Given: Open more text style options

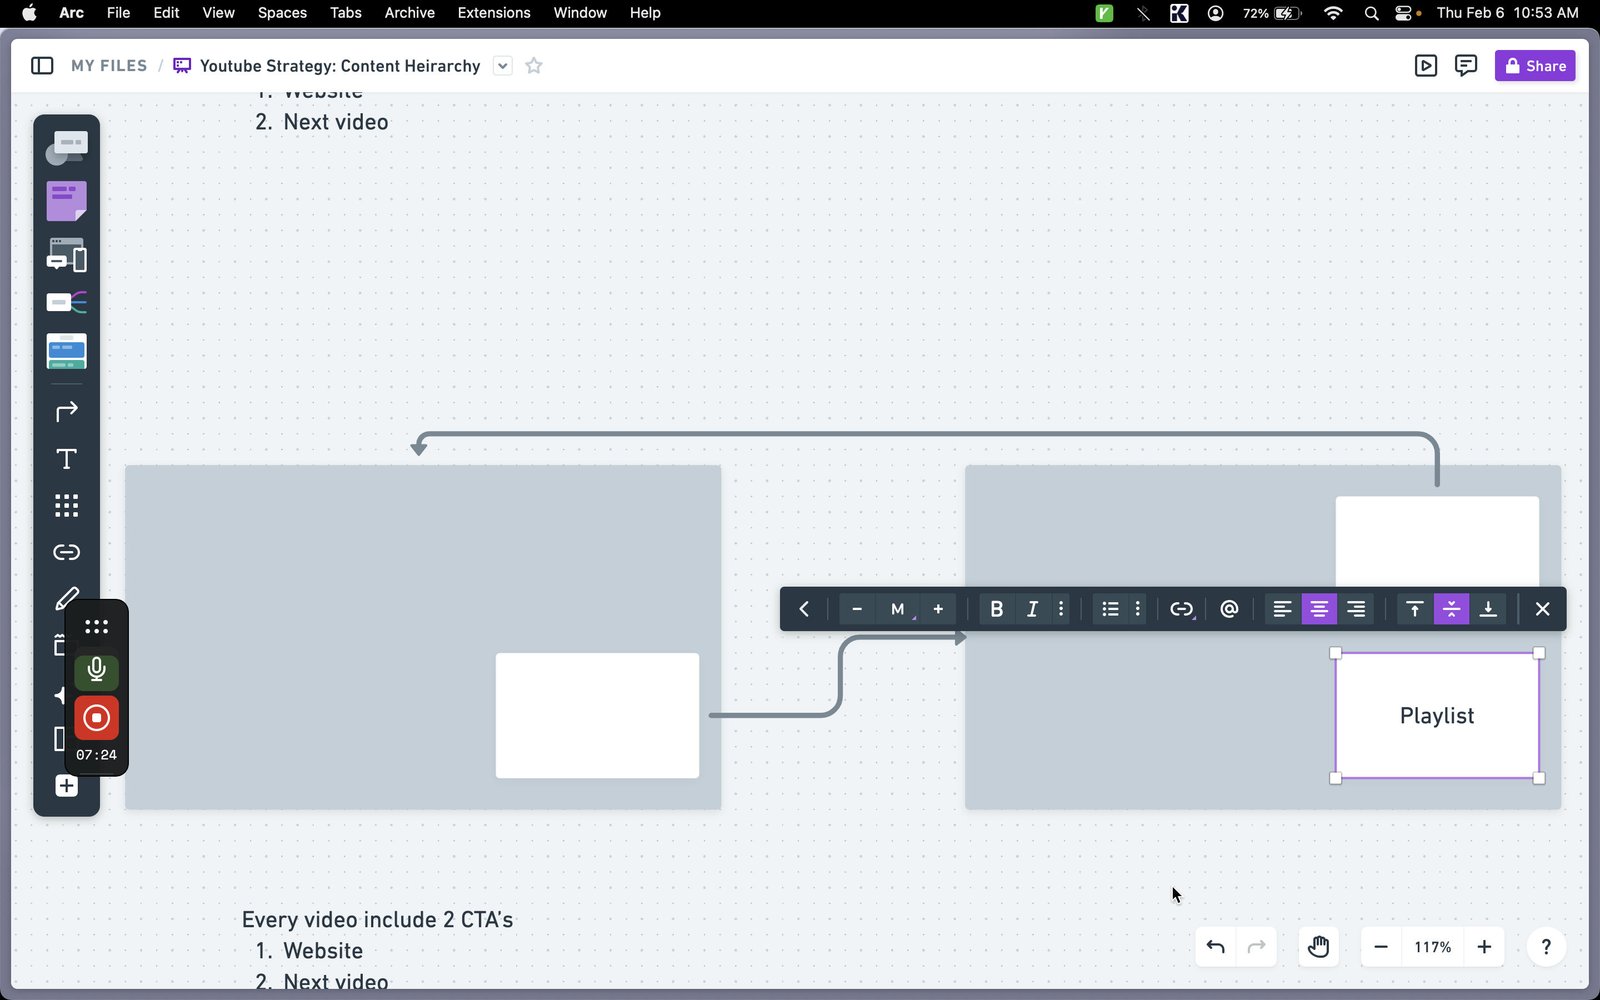Looking at the screenshot, I should [1061, 609].
